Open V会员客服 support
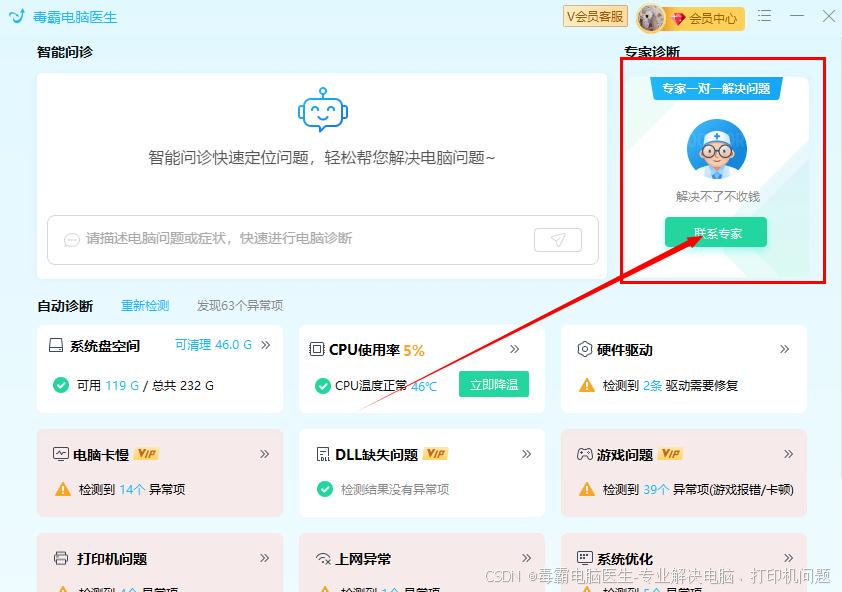The image size is (842, 592). point(595,17)
